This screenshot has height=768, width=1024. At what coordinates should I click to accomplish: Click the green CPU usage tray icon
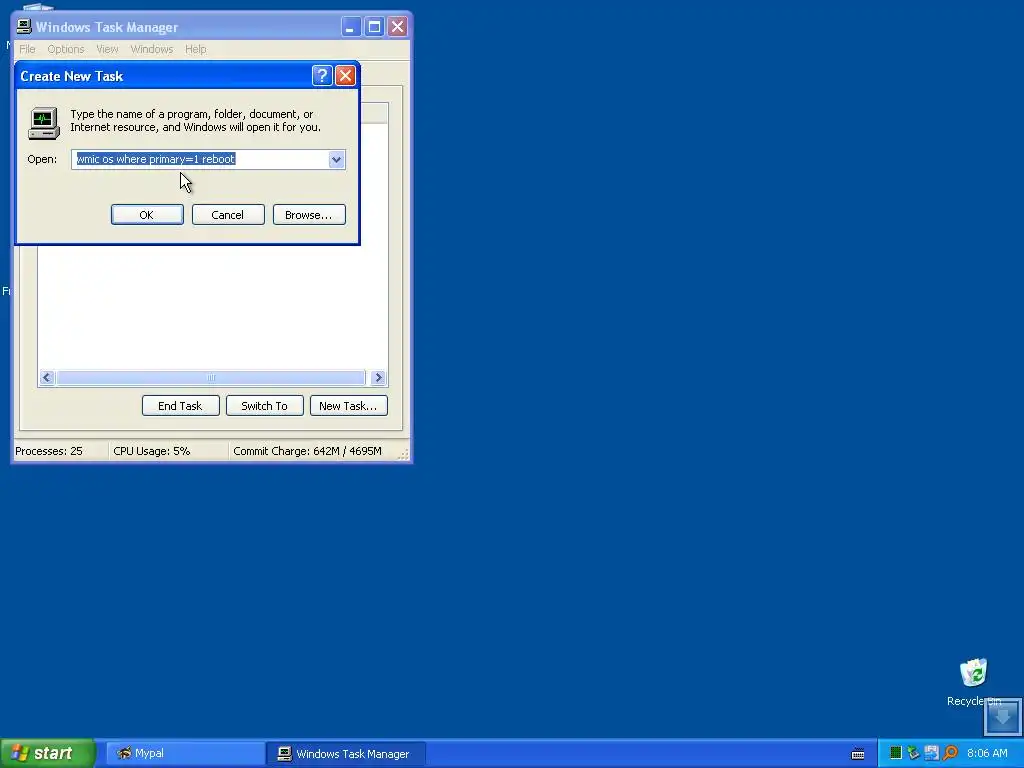tap(896, 753)
